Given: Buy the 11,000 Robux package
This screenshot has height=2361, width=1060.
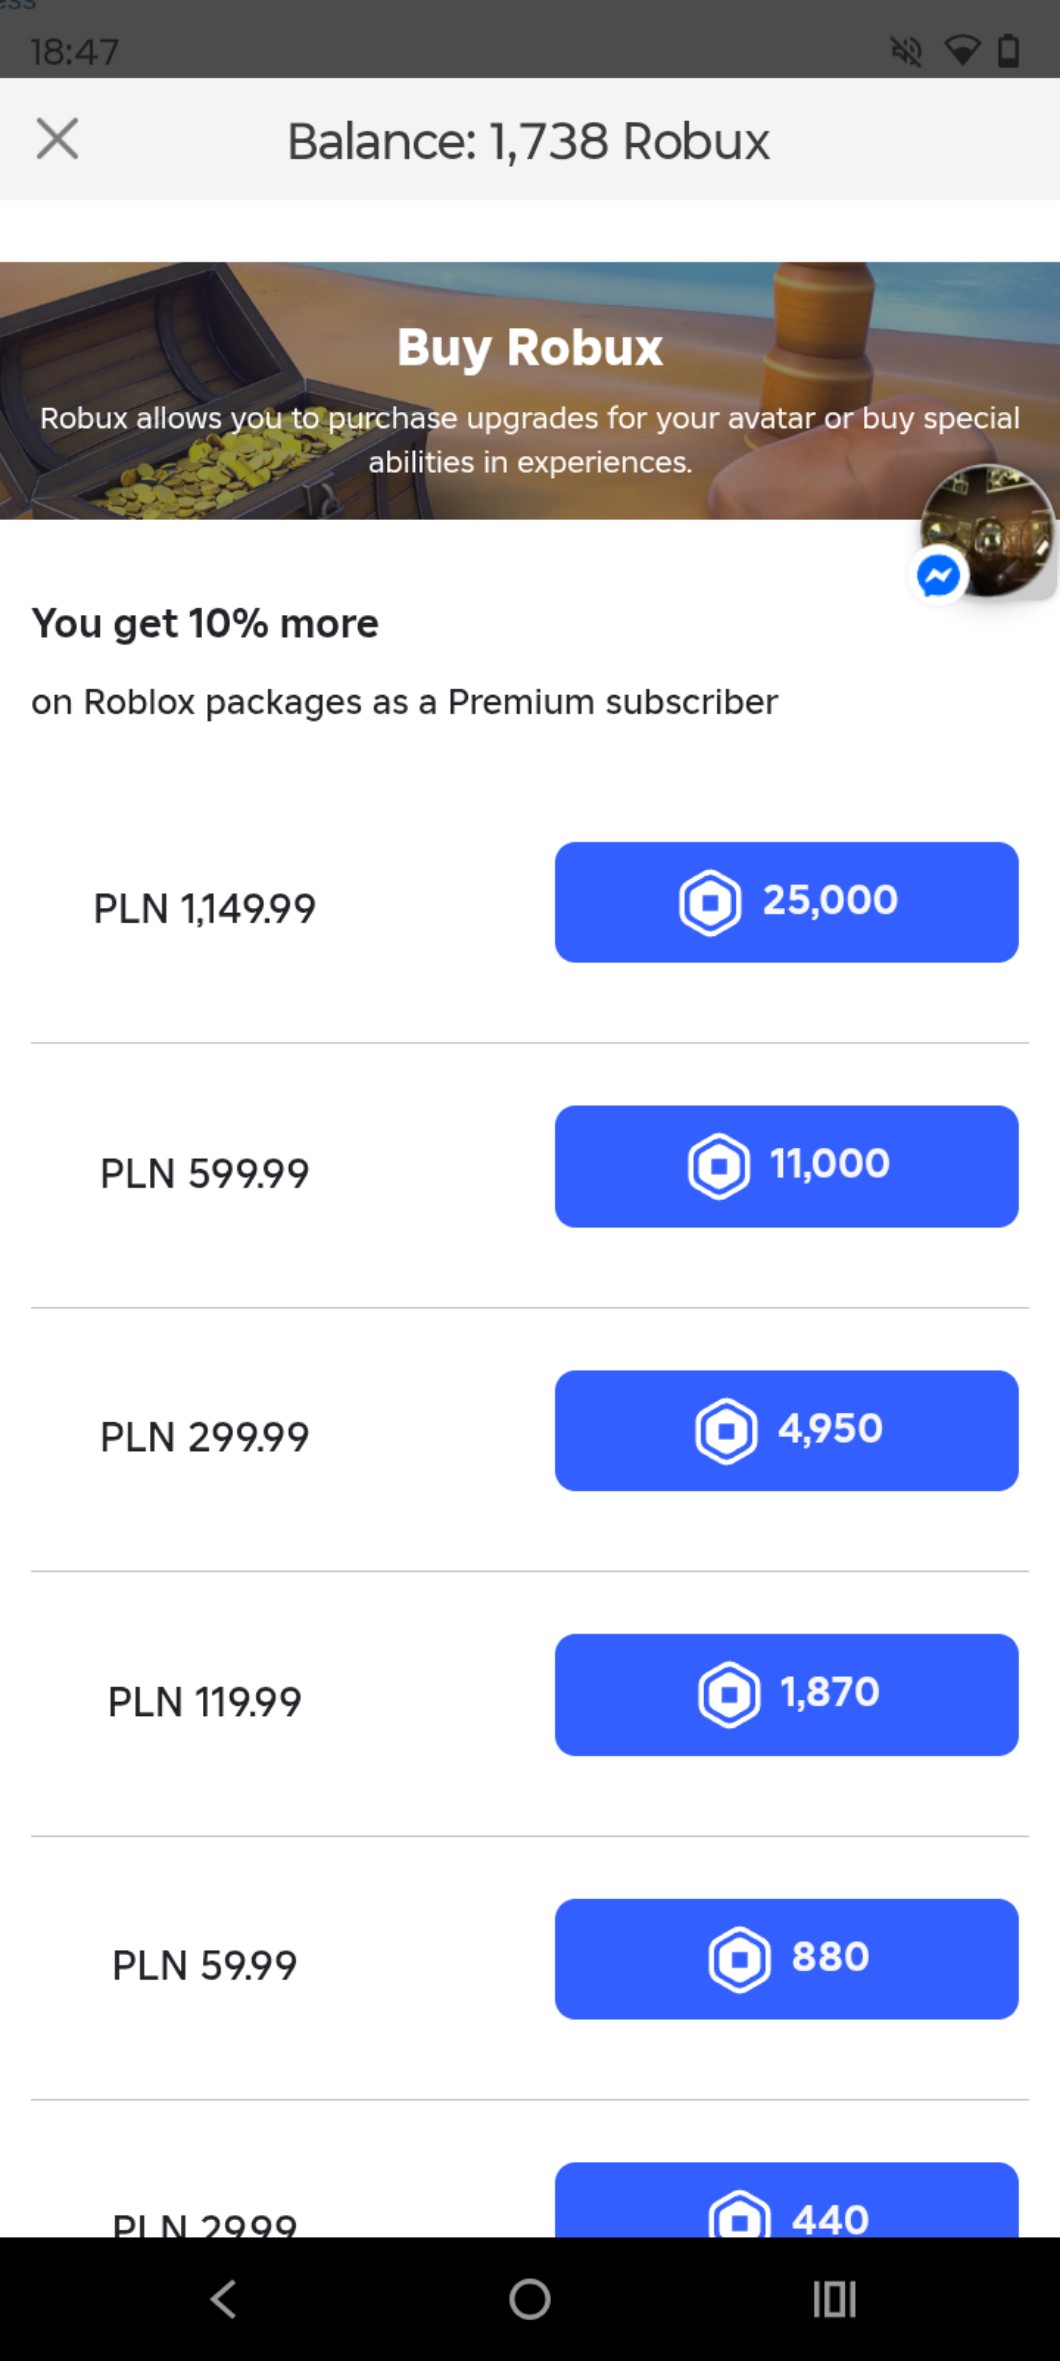Looking at the screenshot, I should 786,1166.
